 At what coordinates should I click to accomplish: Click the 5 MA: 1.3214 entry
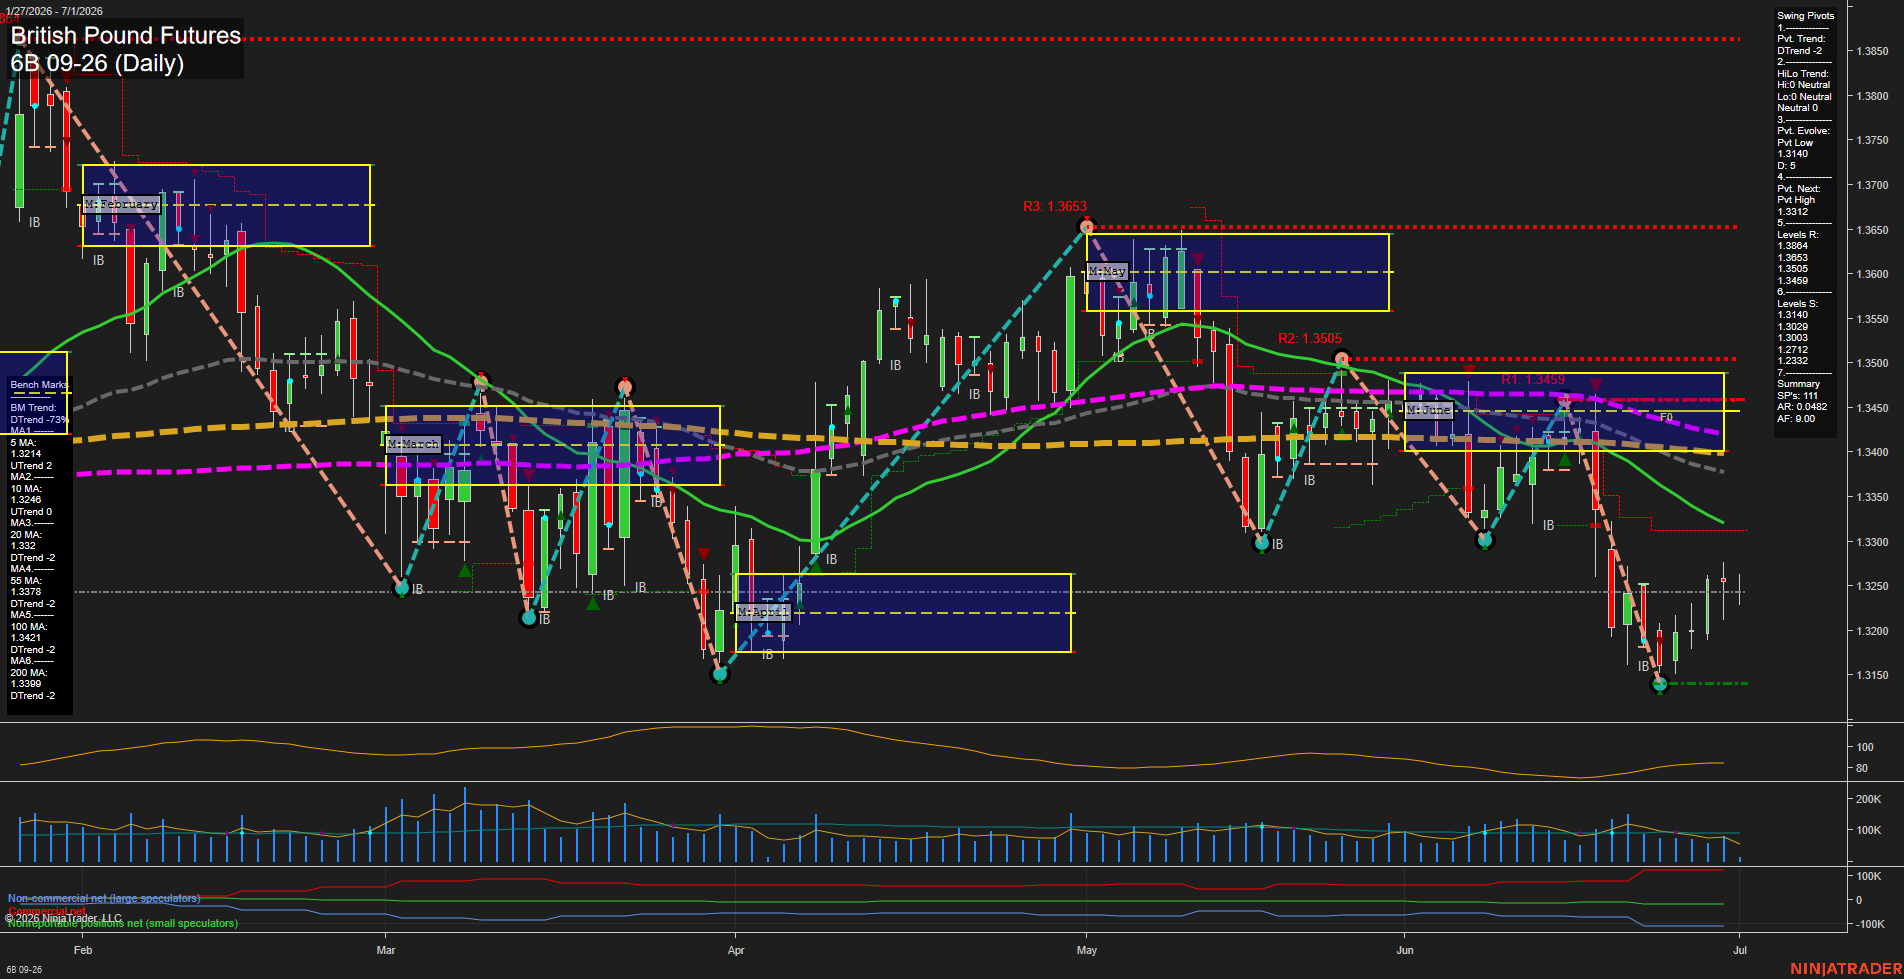pos(26,448)
